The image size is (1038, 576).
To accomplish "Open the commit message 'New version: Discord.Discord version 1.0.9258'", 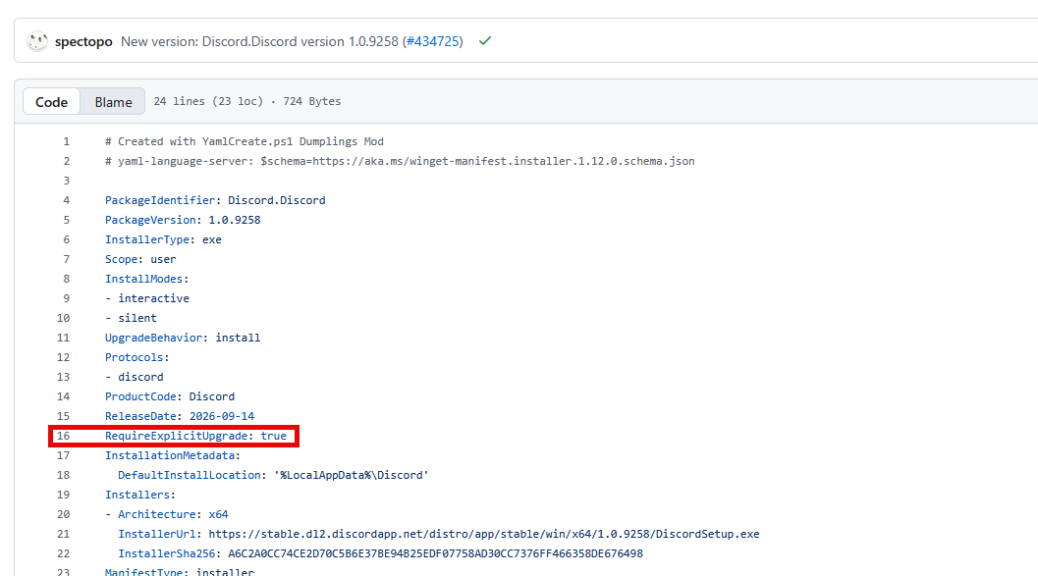I will (260, 41).
